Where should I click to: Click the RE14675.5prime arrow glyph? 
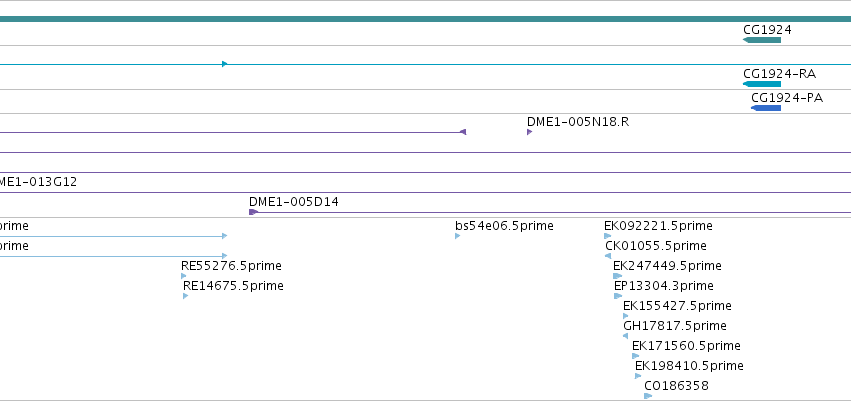[x=186, y=296]
